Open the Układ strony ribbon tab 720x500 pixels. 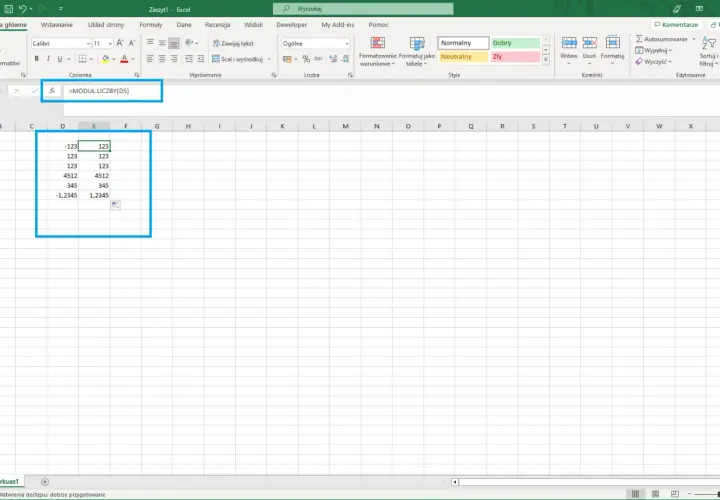pos(106,25)
